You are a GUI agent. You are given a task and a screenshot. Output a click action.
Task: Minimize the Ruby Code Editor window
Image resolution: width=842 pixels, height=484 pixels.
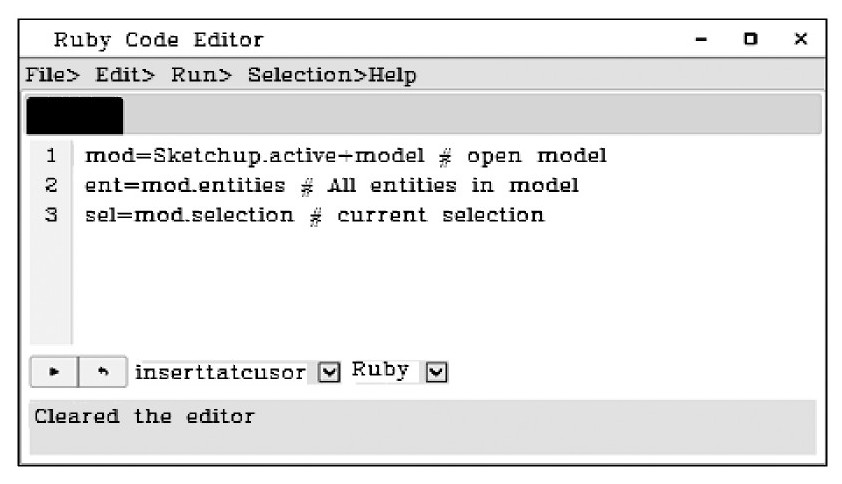[x=701, y=39]
